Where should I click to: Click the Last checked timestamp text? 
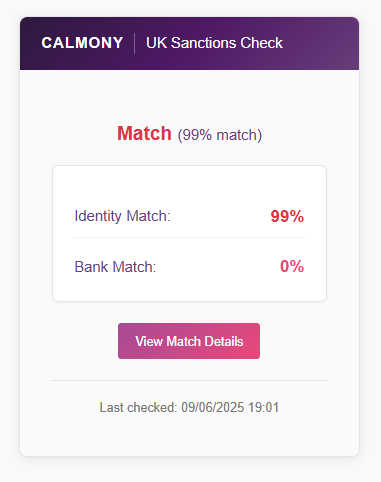click(x=189, y=407)
